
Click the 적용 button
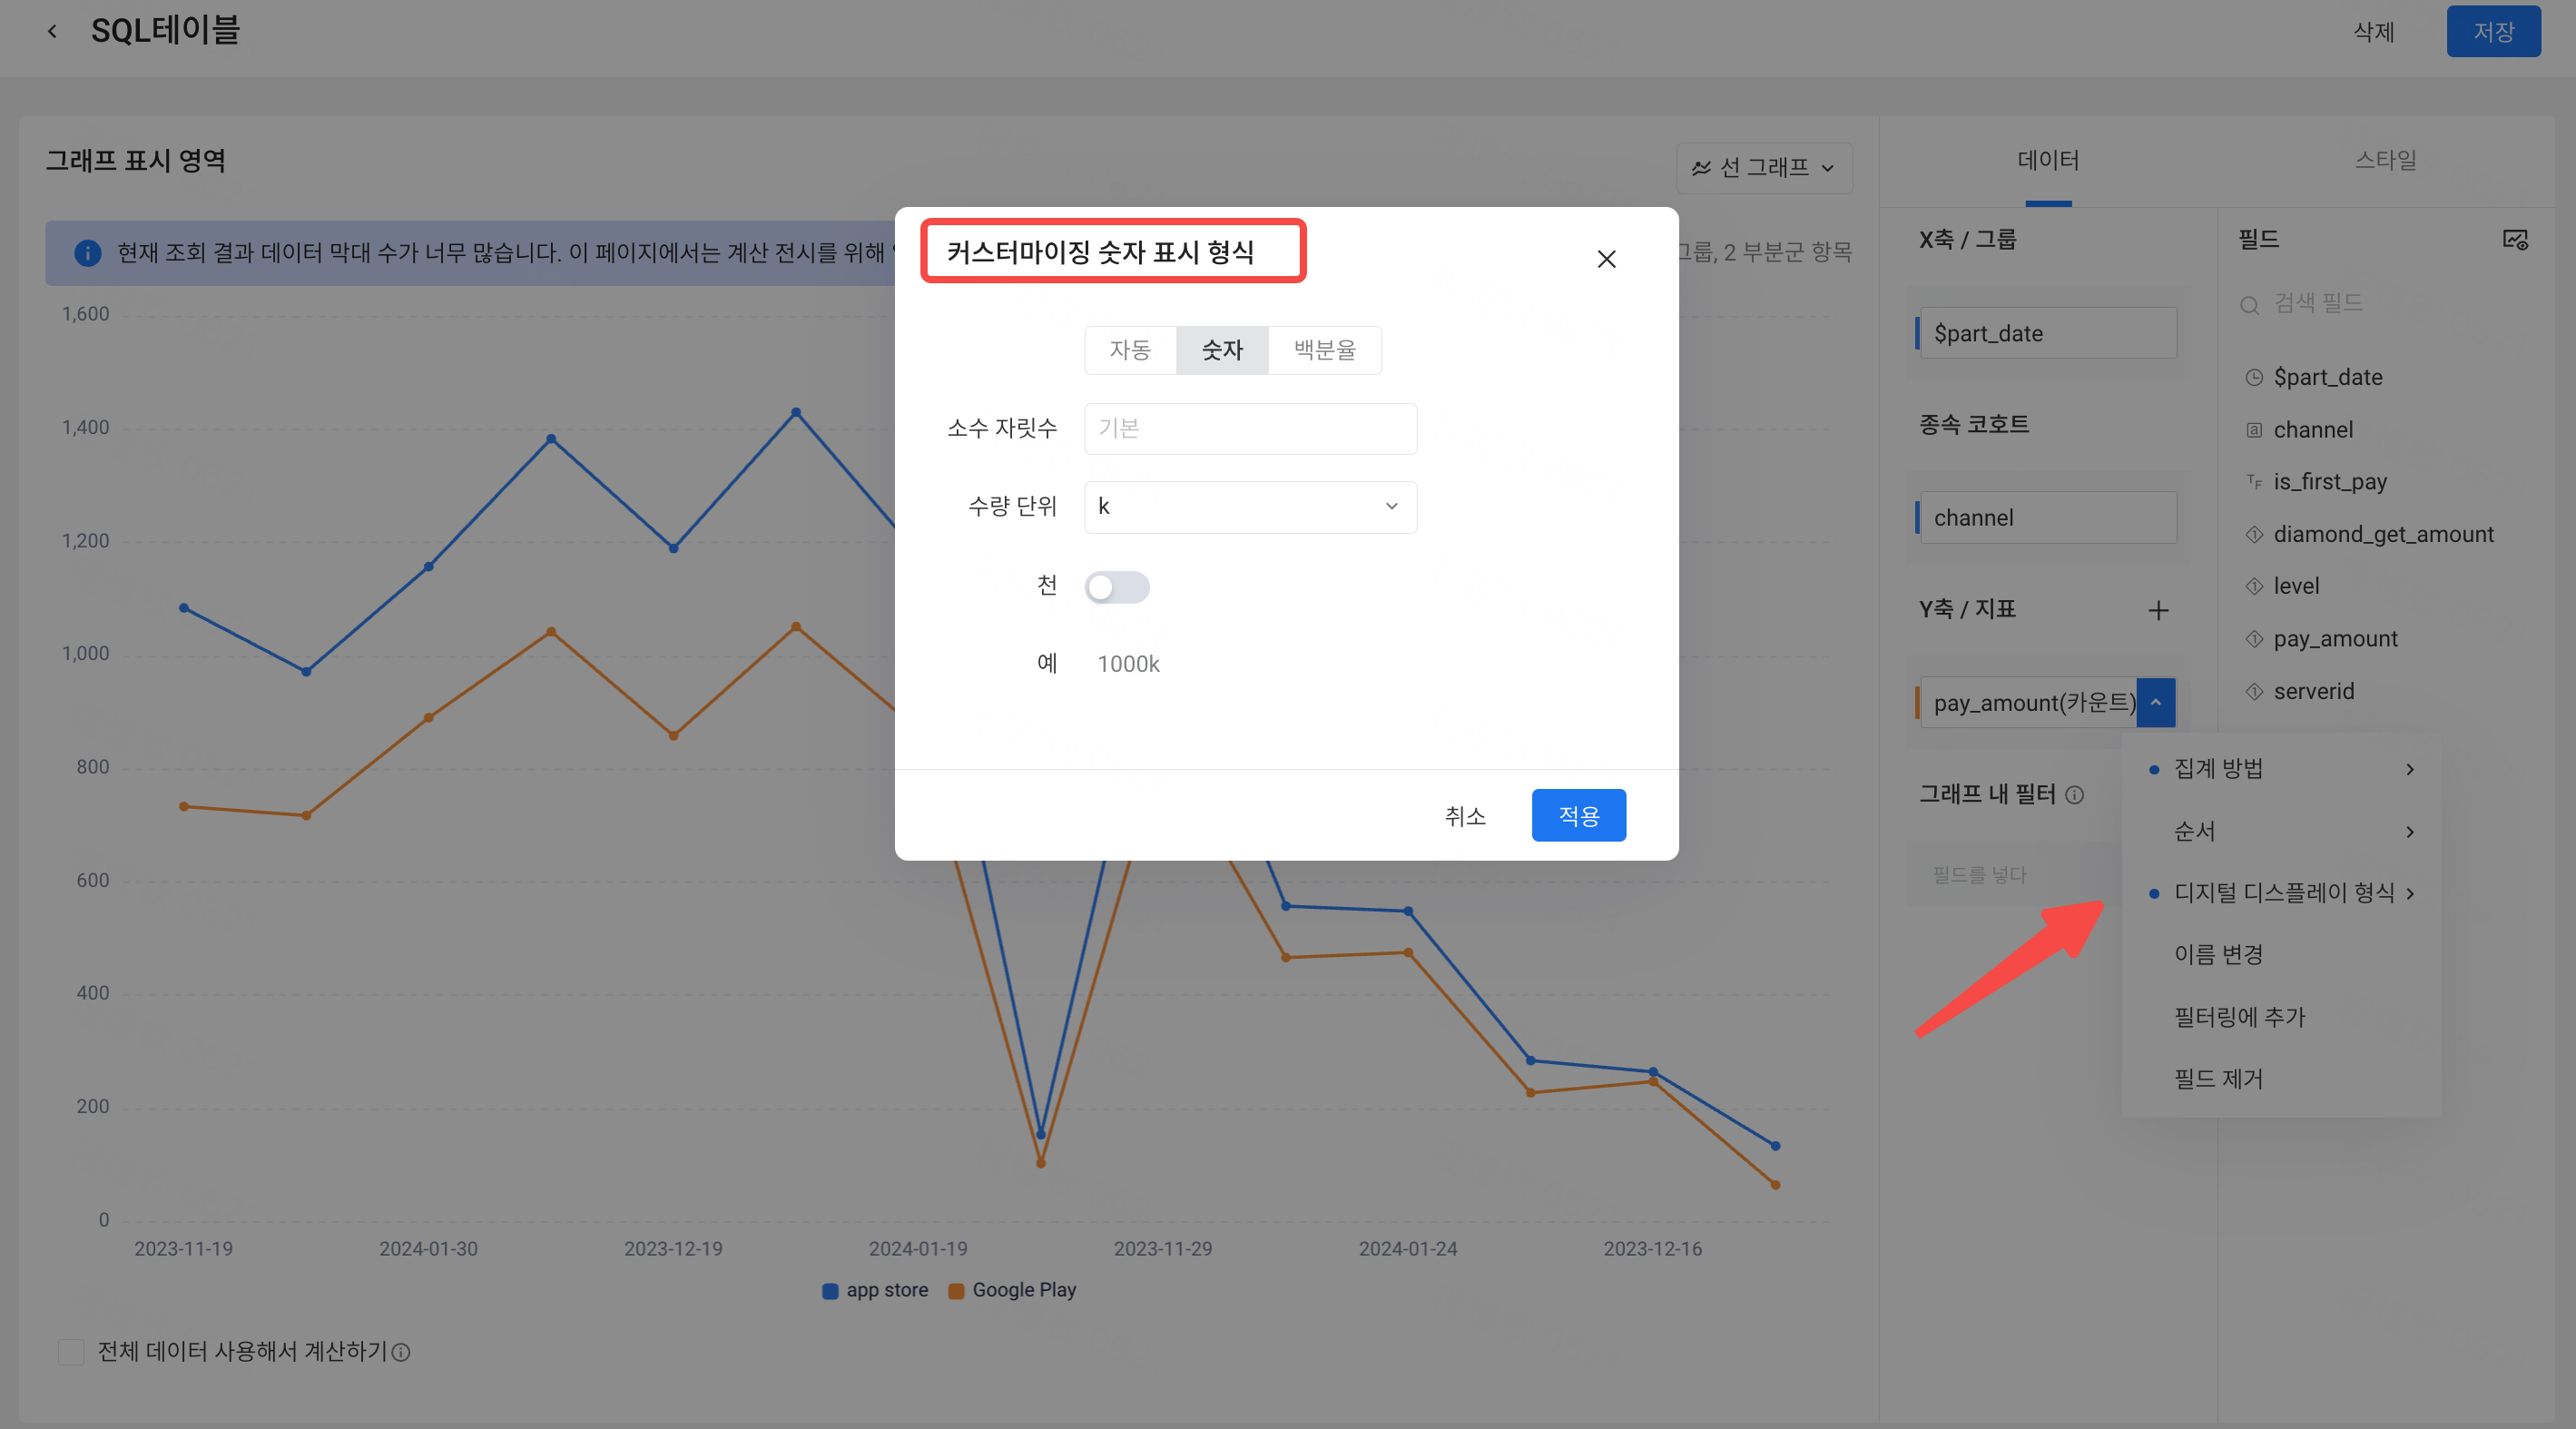click(x=1578, y=816)
